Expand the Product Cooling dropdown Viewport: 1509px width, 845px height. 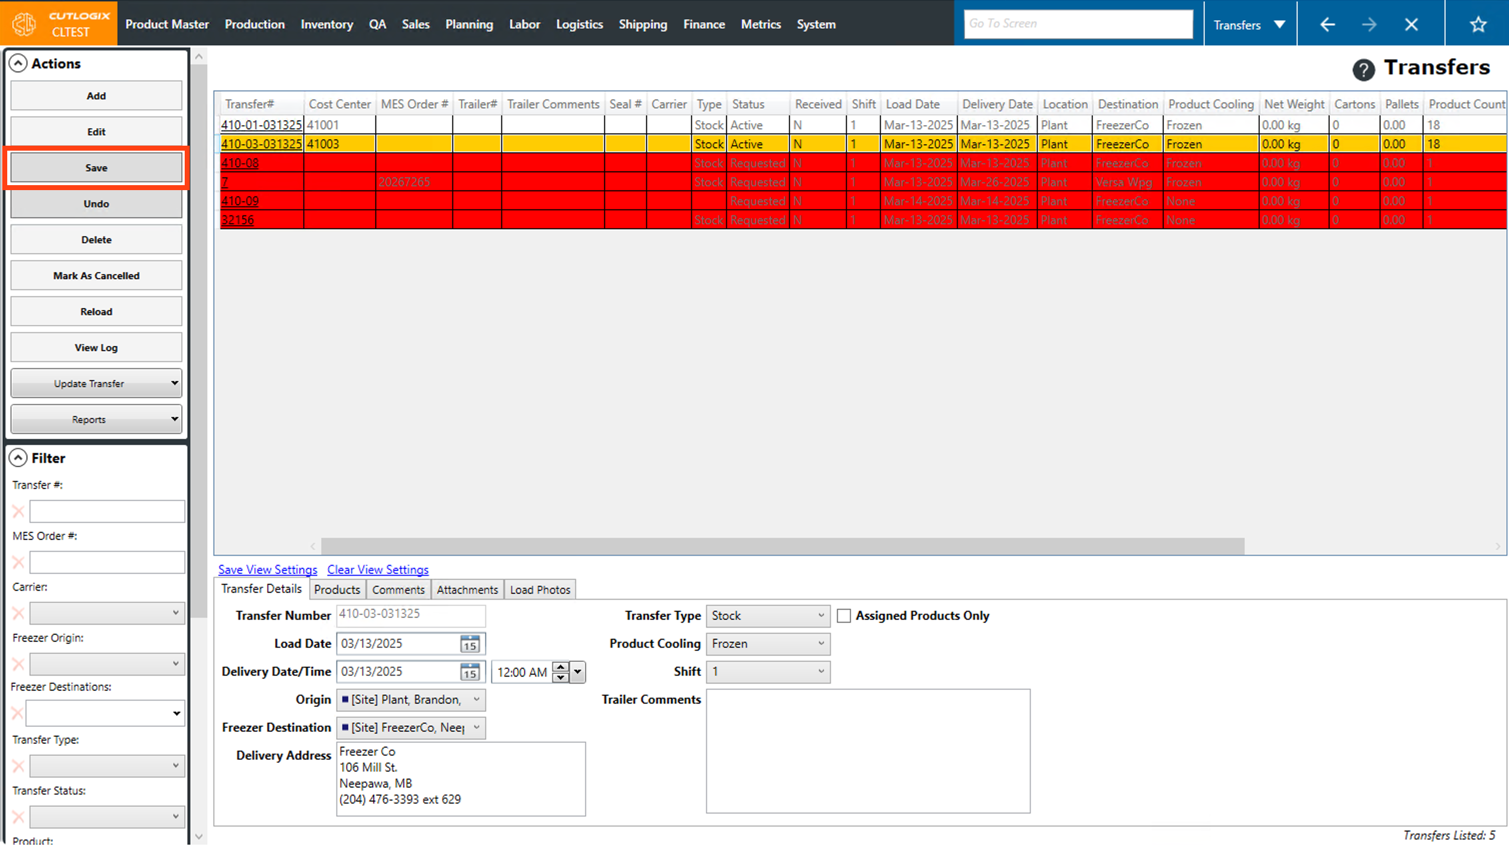click(x=767, y=644)
